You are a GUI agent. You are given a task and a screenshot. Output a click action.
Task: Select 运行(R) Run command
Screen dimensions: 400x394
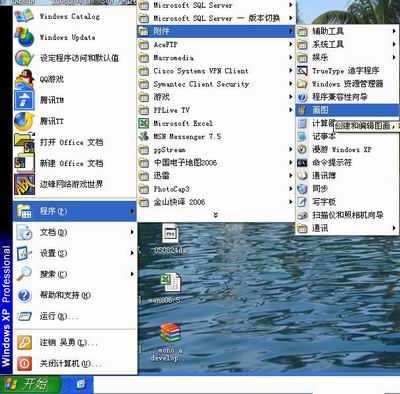[75, 316]
